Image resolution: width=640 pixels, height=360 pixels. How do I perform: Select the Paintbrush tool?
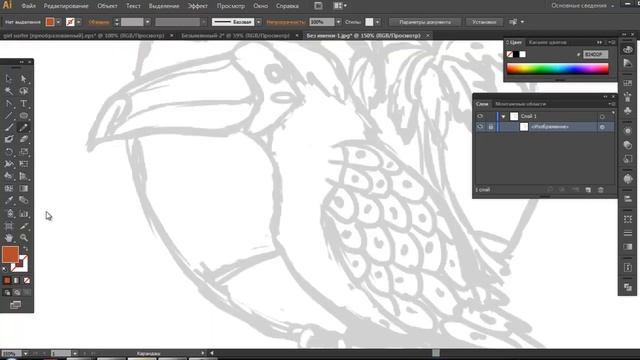point(9,128)
